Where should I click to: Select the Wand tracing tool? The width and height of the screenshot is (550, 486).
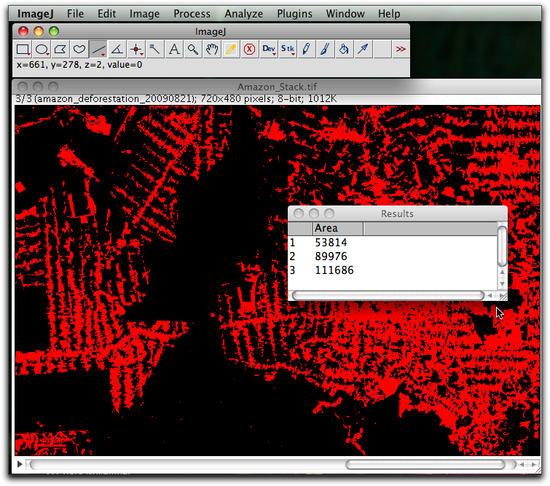pyautogui.click(x=155, y=49)
